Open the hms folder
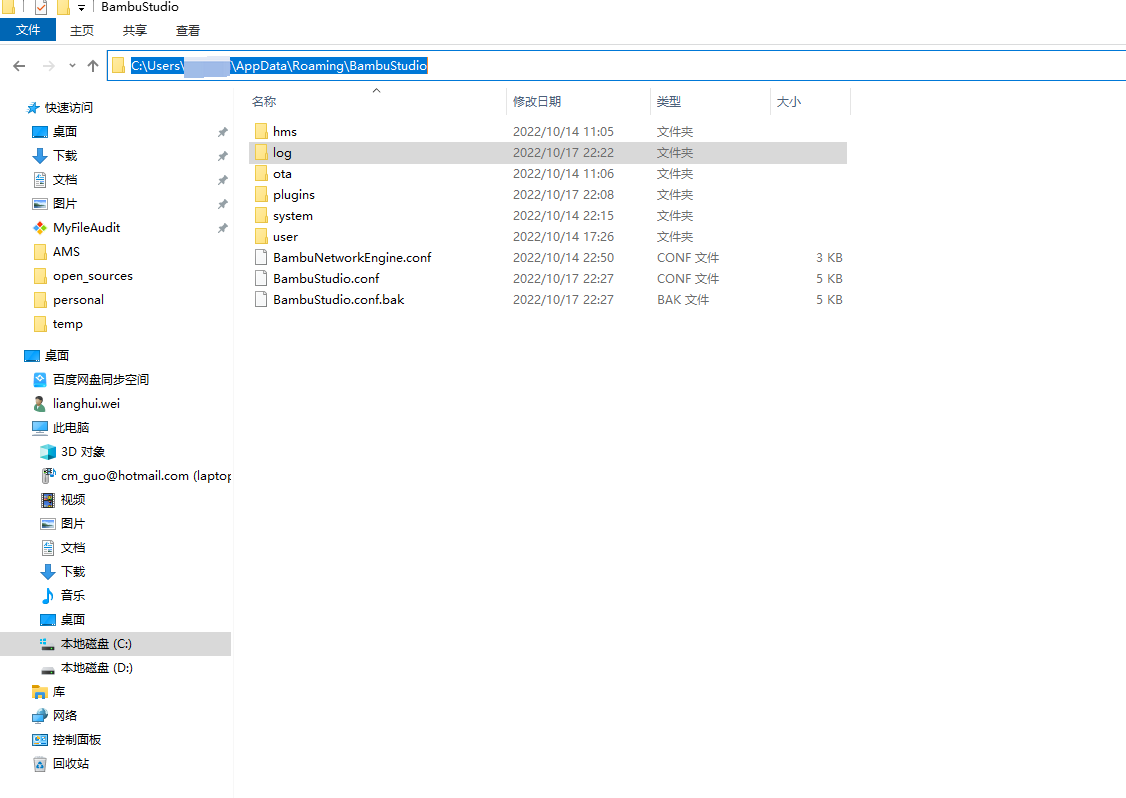 tap(286, 131)
